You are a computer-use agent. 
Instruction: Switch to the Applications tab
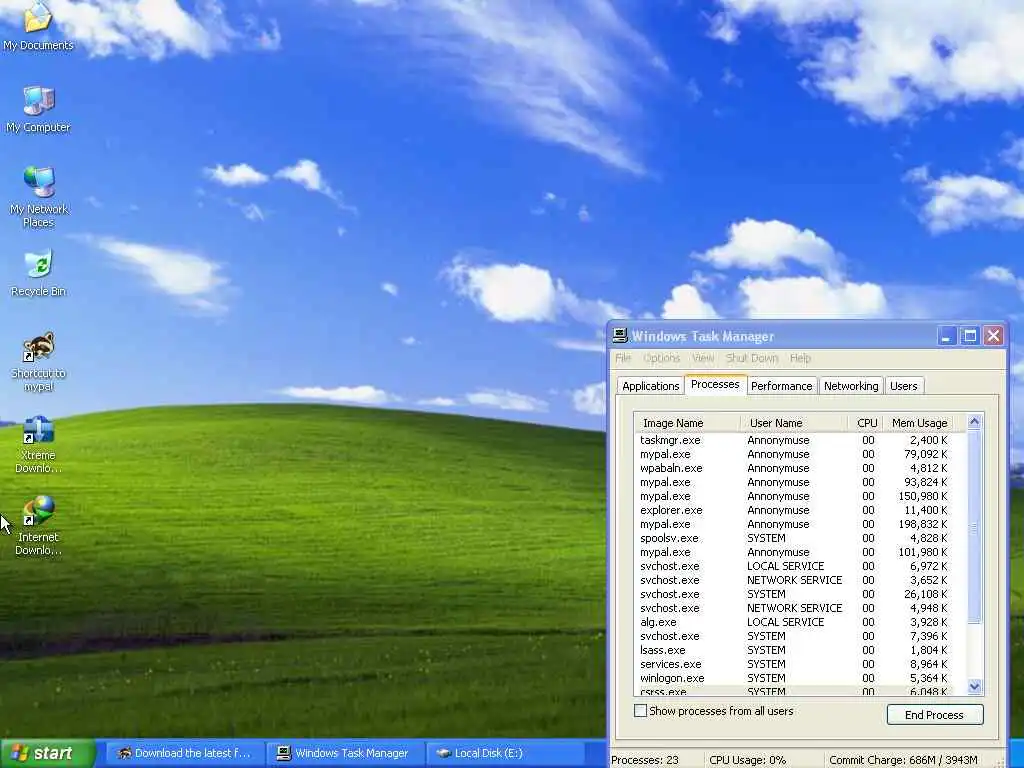click(650, 386)
